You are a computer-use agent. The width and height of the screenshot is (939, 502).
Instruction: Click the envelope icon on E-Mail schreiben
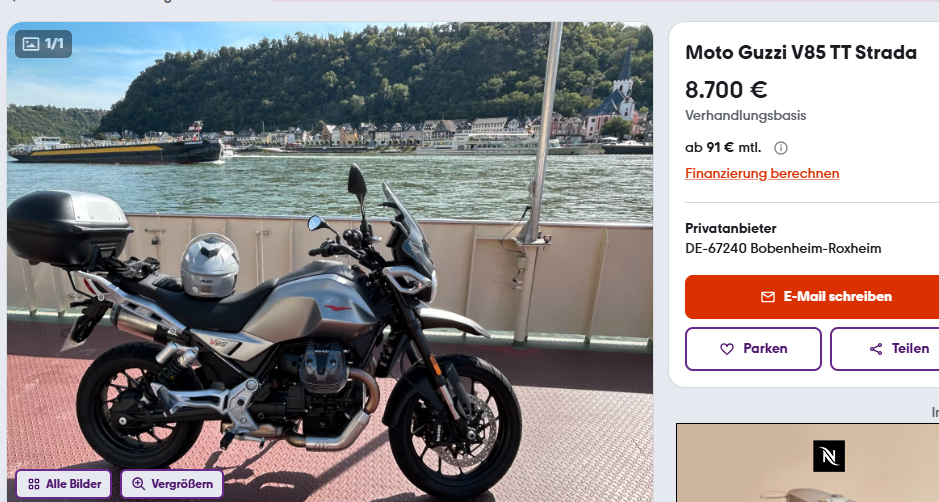(767, 297)
